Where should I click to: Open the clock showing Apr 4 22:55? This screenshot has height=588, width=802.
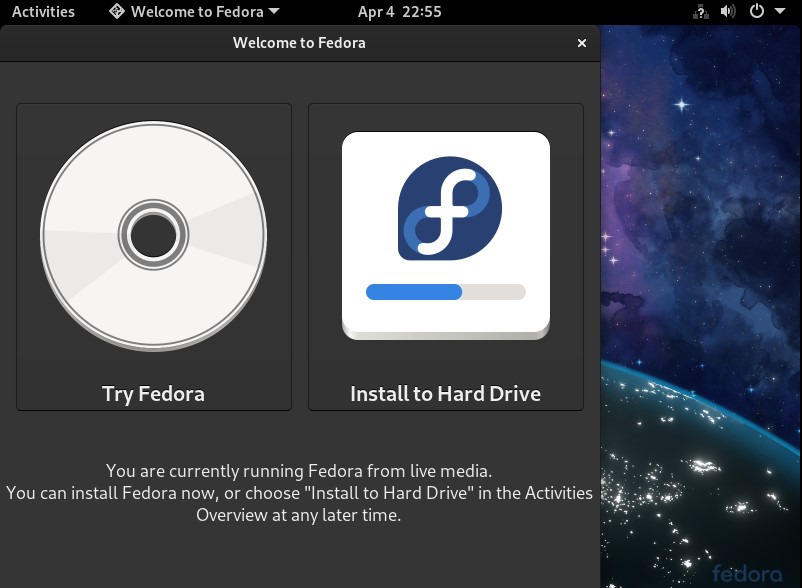coord(399,11)
